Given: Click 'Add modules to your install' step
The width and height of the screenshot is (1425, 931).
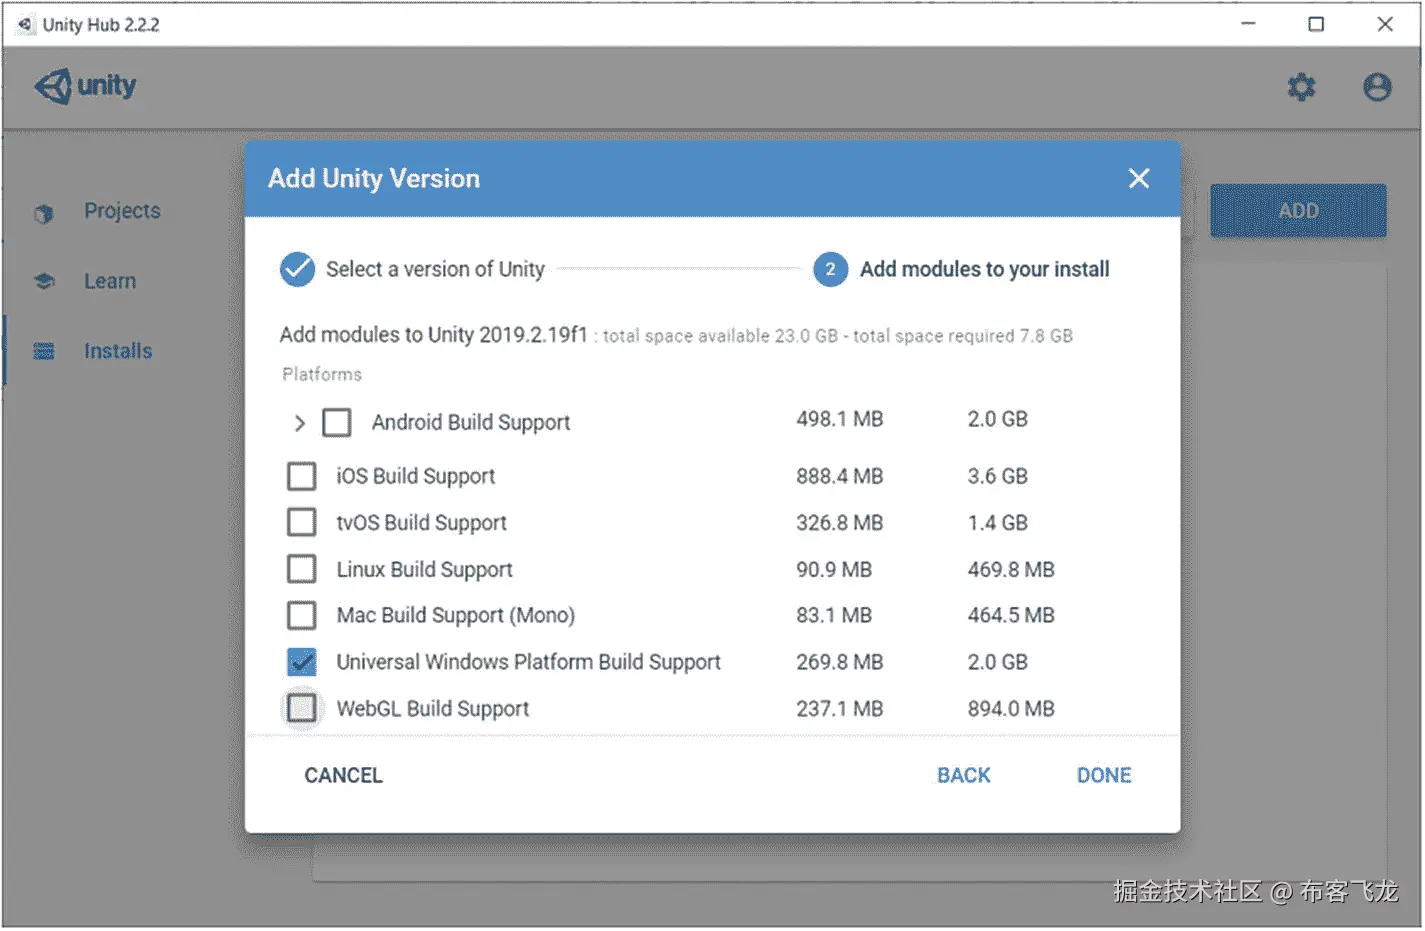Looking at the screenshot, I should [x=984, y=269].
